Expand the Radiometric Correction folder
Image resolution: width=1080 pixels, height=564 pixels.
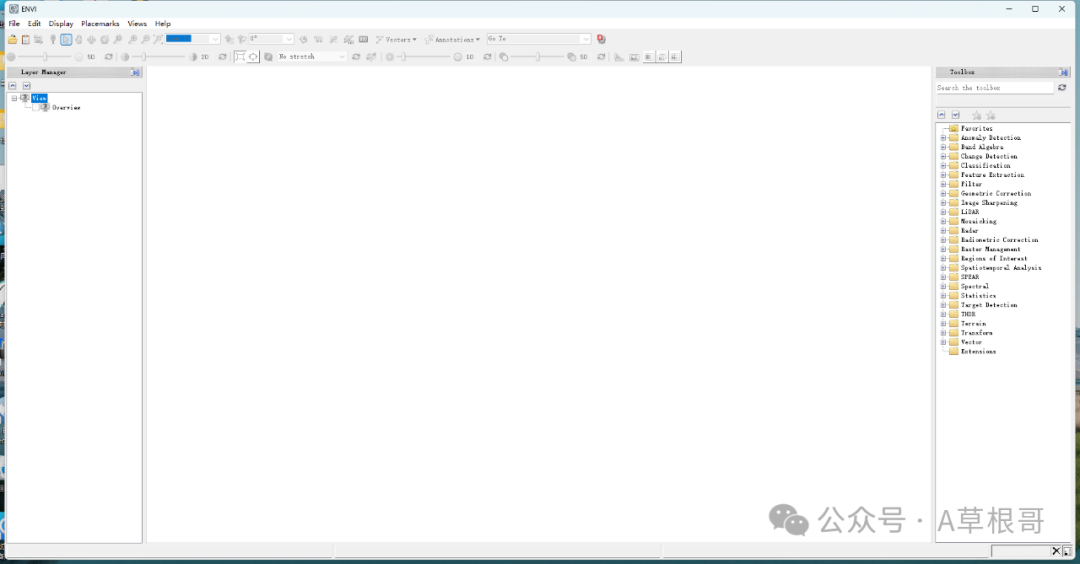pyautogui.click(x=943, y=240)
